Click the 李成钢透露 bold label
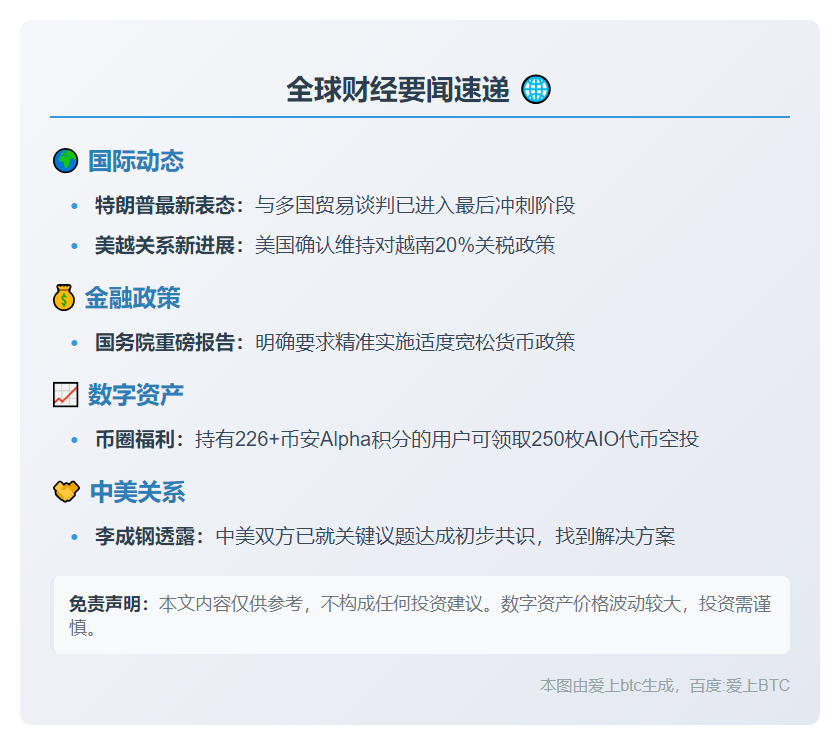This screenshot has width=840, height=744. click(150, 536)
